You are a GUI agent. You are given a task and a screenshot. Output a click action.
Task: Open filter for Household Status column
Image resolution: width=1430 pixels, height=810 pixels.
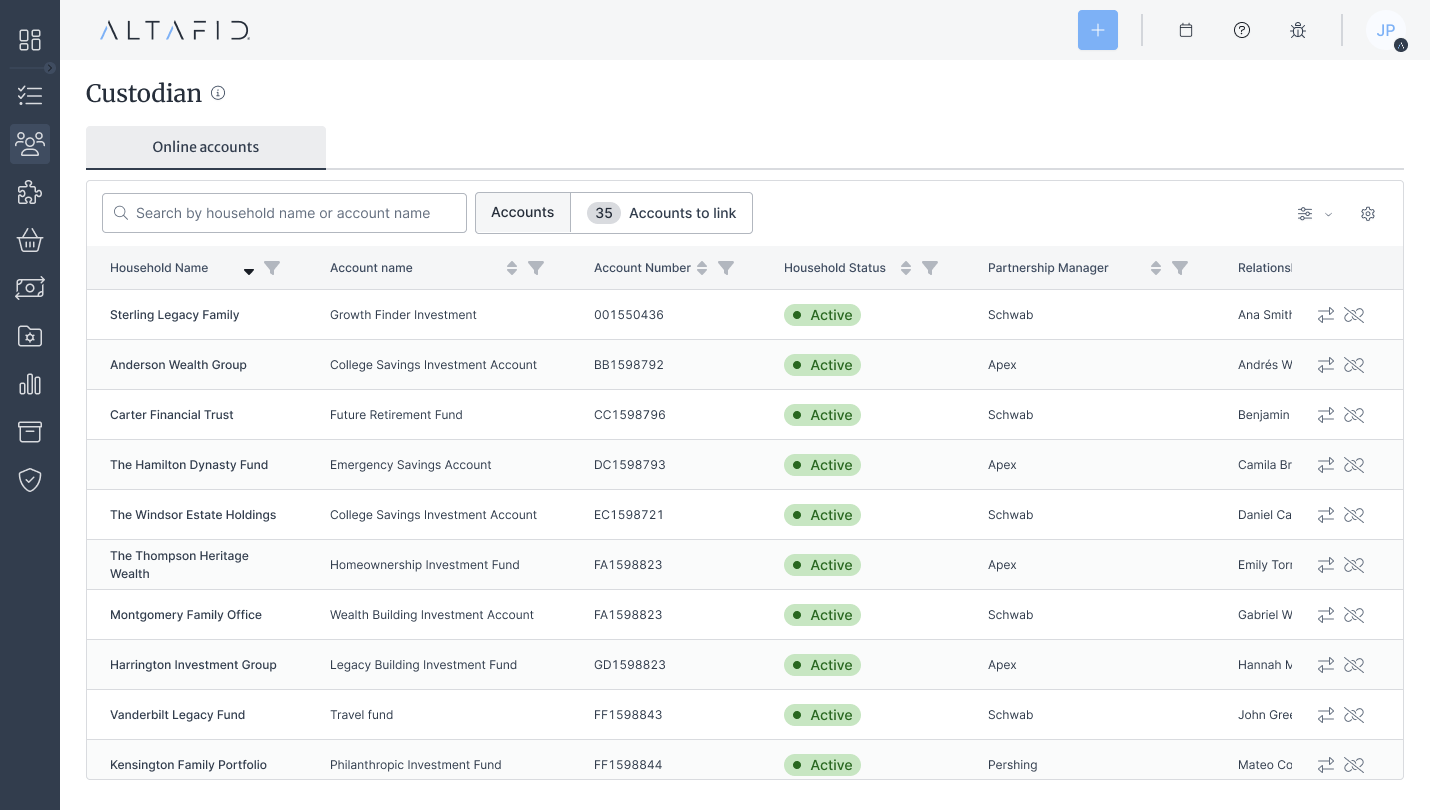click(x=930, y=268)
